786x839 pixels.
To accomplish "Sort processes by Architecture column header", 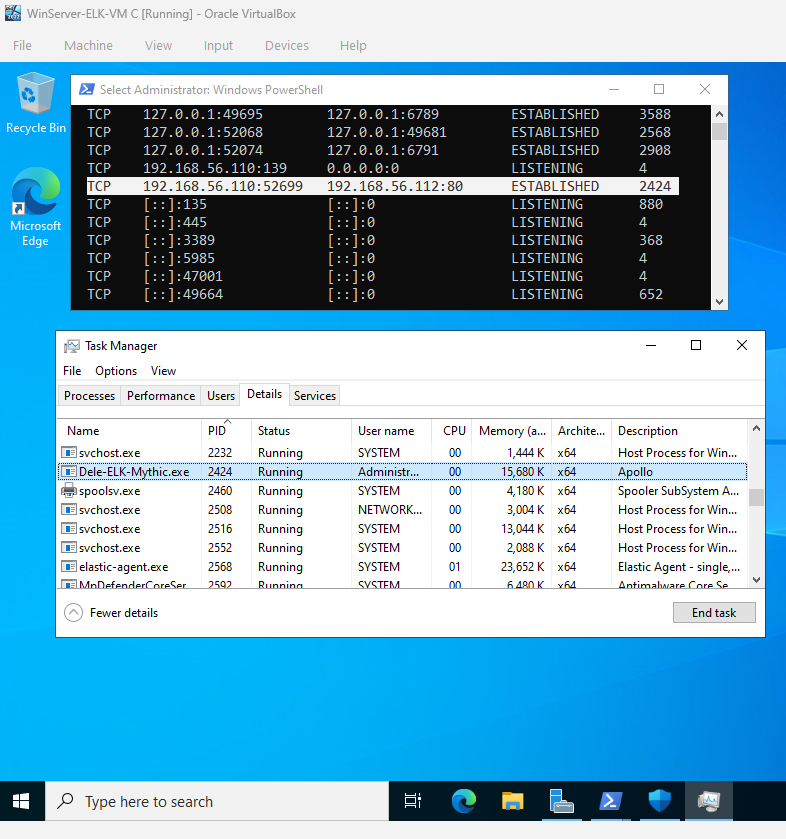I will click(581, 431).
